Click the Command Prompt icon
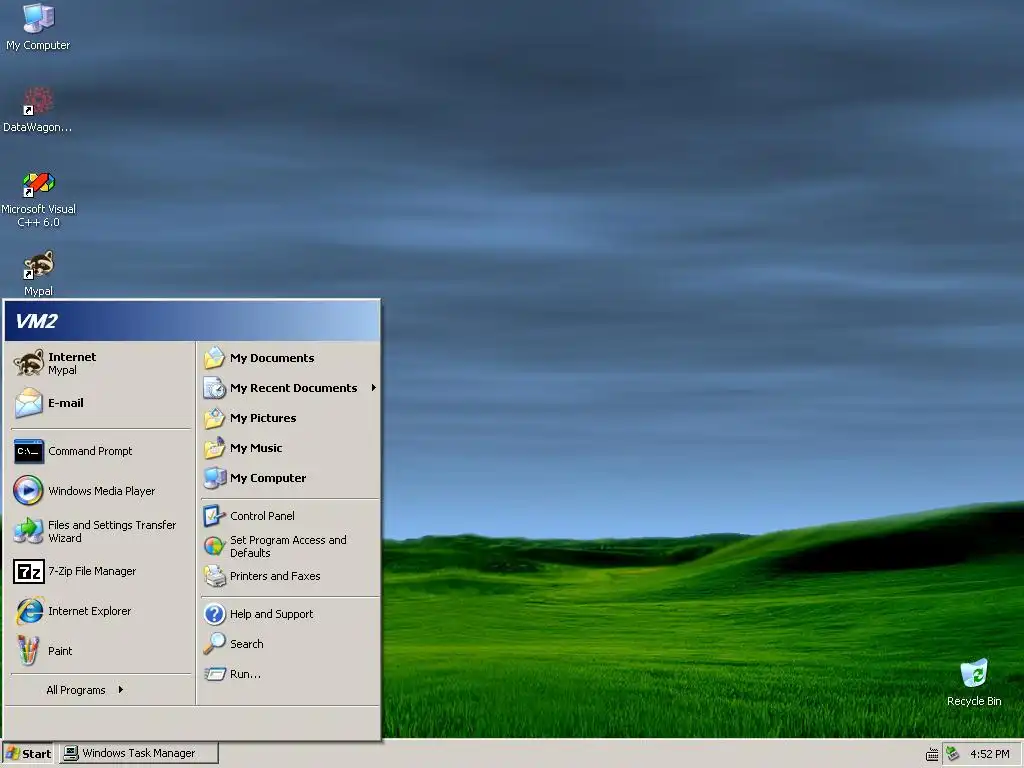1024x768 pixels. click(29, 451)
